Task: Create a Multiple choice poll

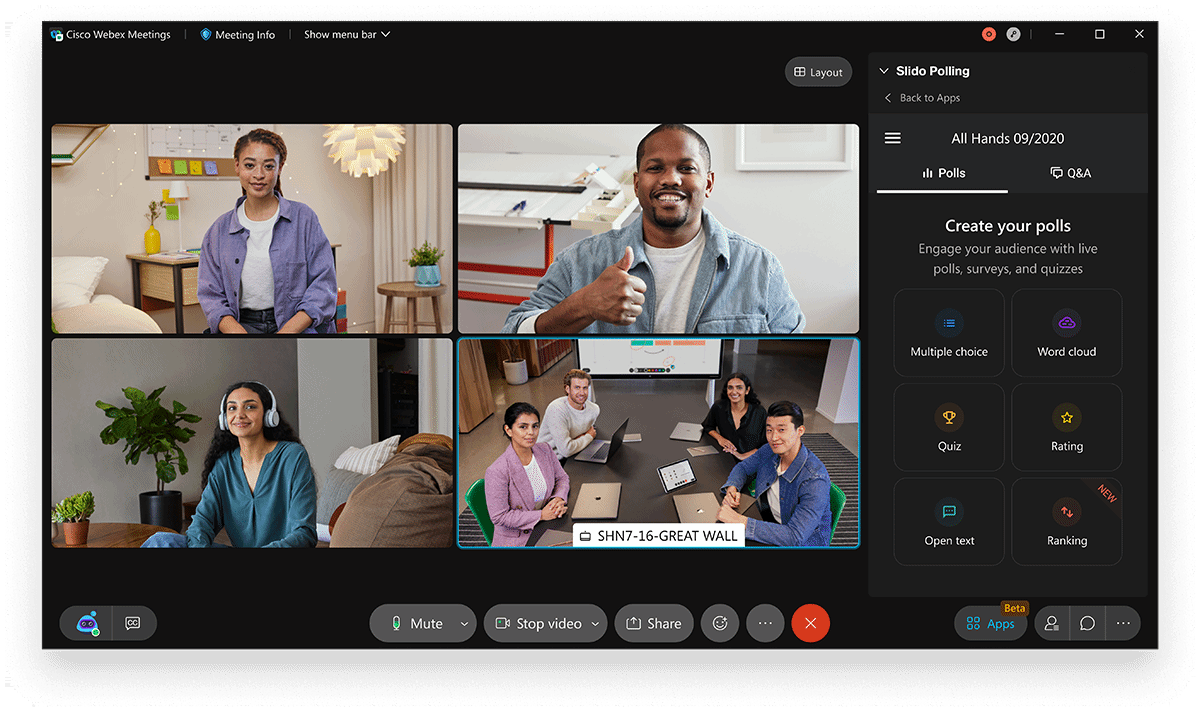Action: (948, 332)
